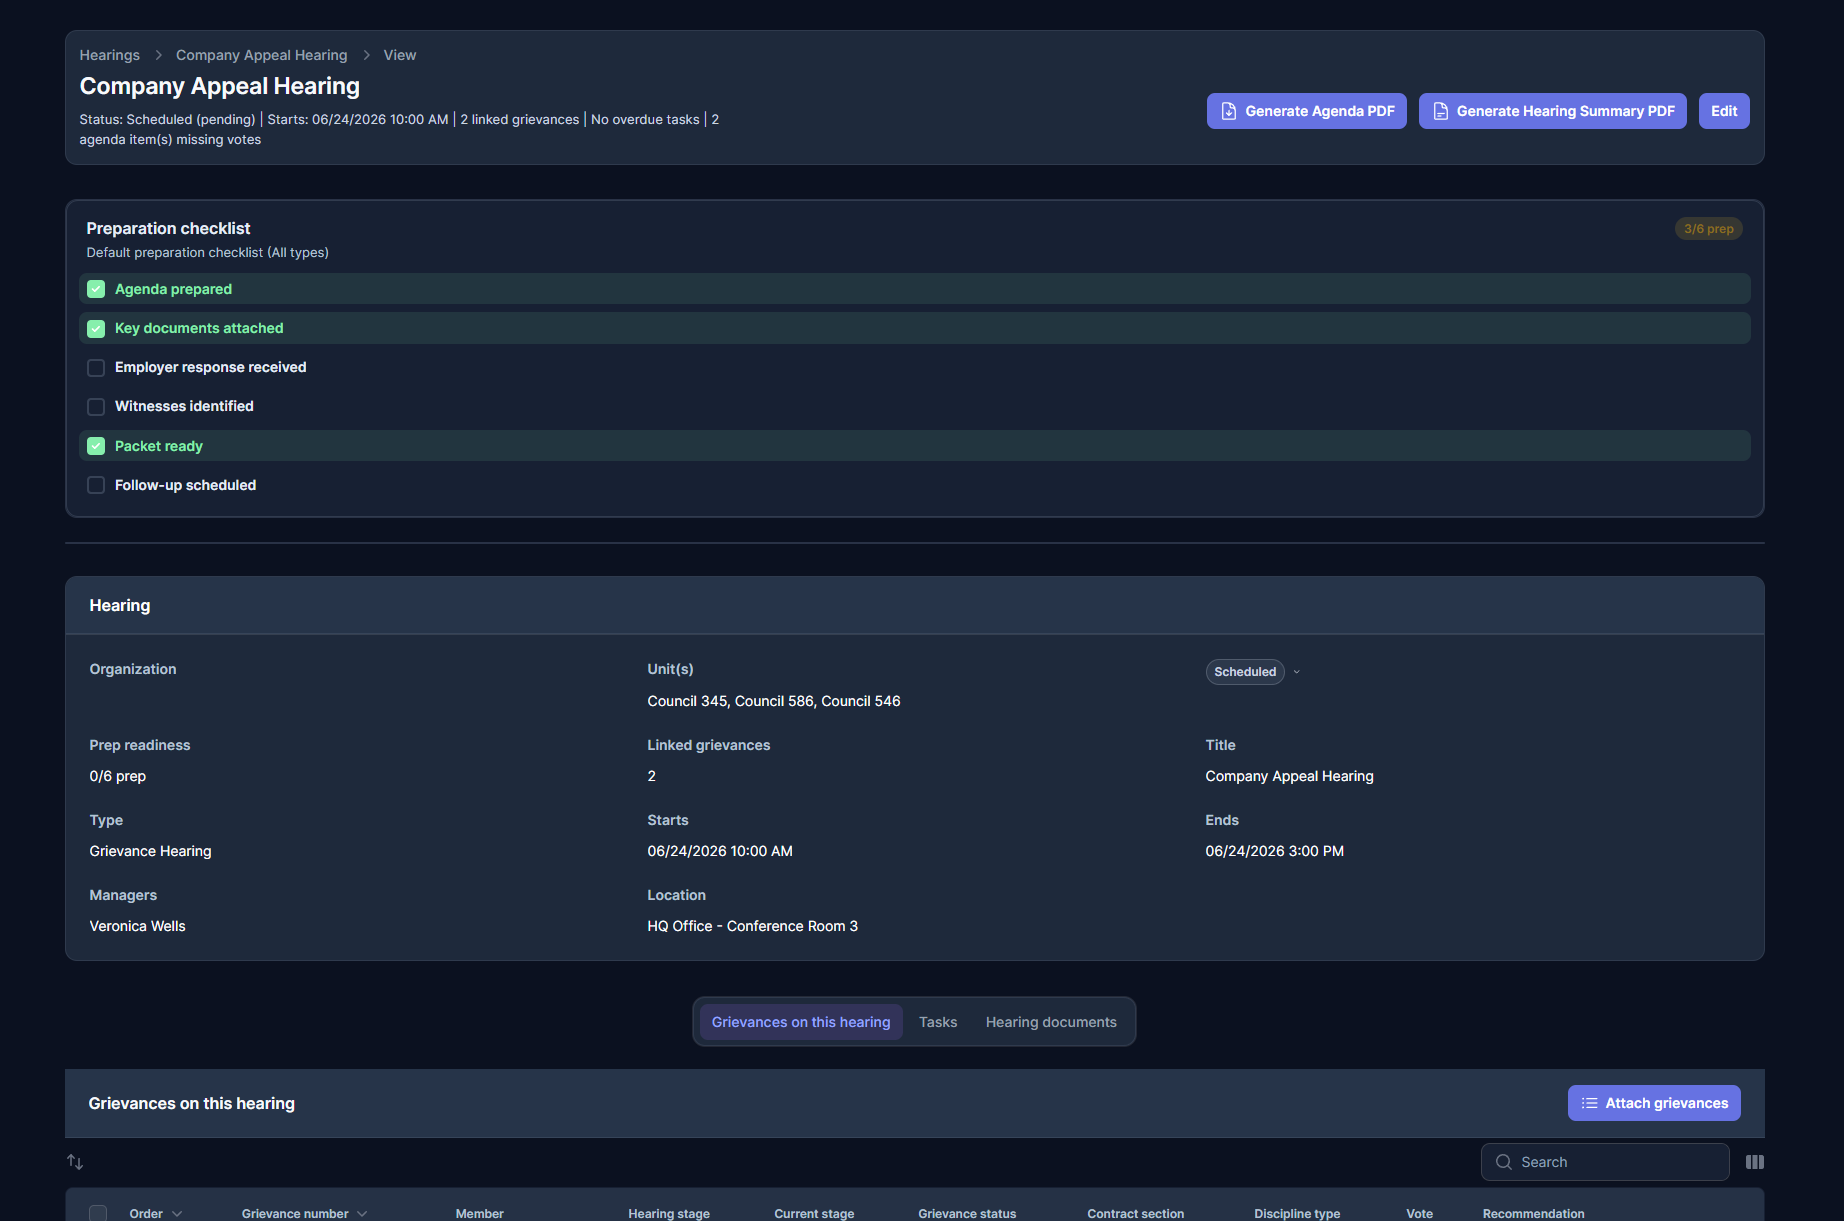Click the Recommendation column header
This screenshot has height=1221, width=1844.
click(x=1533, y=1213)
